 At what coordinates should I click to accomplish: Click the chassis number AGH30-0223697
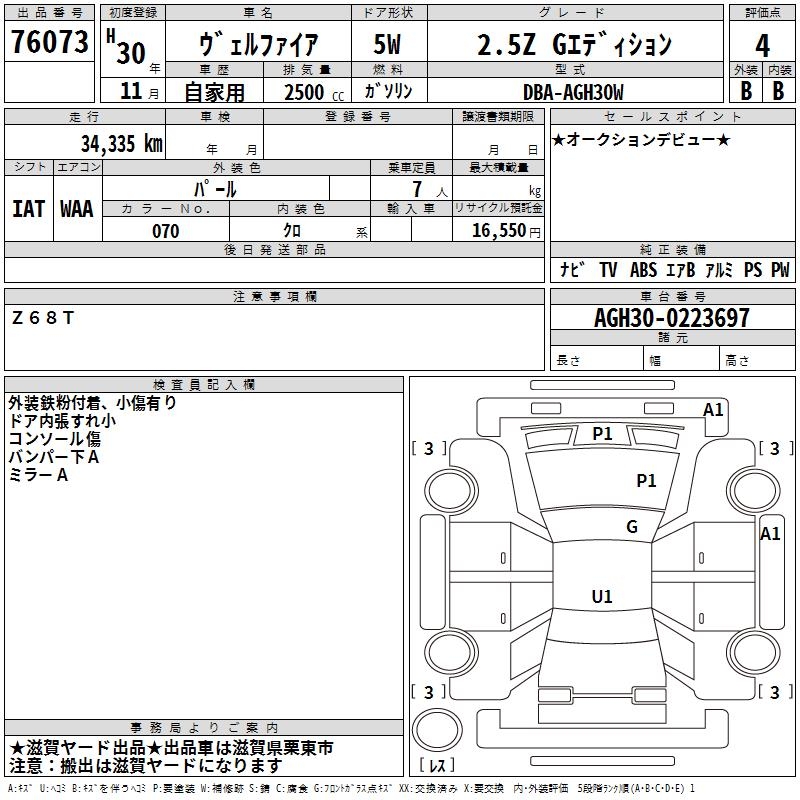click(672, 318)
